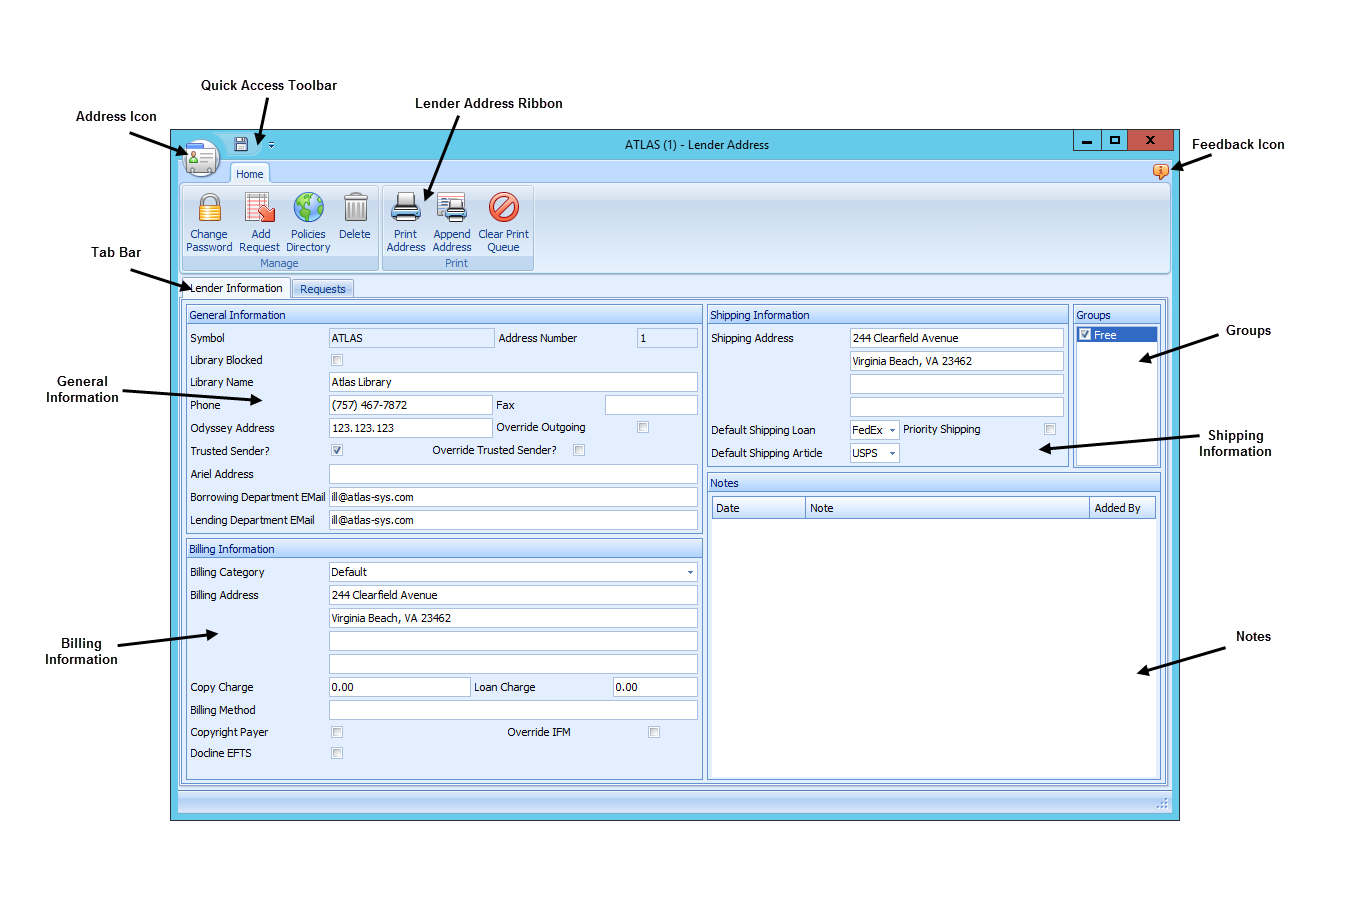Image resolution: width=1350 pixels, height=900 pixels.
Task: Select the Print Address icon
Action: pos(405,222)
